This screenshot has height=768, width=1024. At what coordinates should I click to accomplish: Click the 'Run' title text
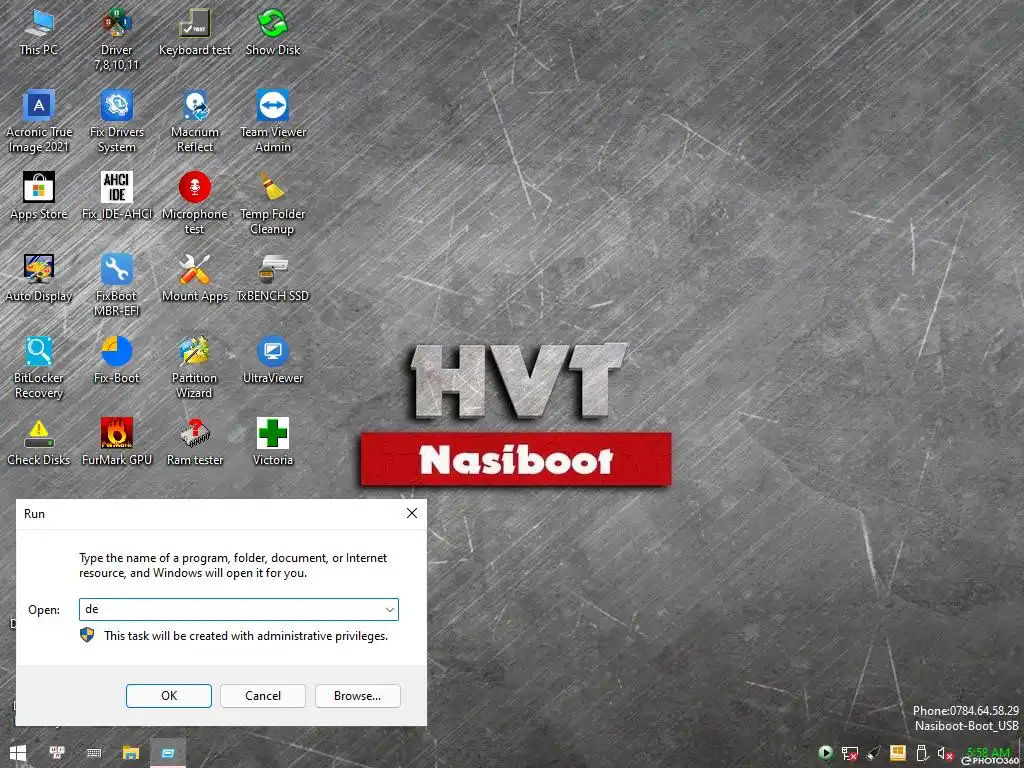point(35,514)
